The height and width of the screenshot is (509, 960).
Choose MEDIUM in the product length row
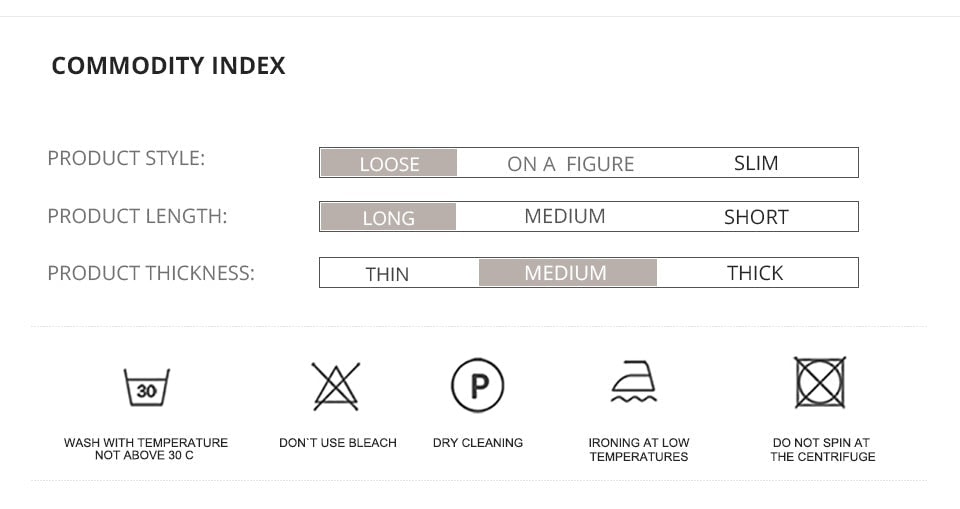click(x=565, y=216)
